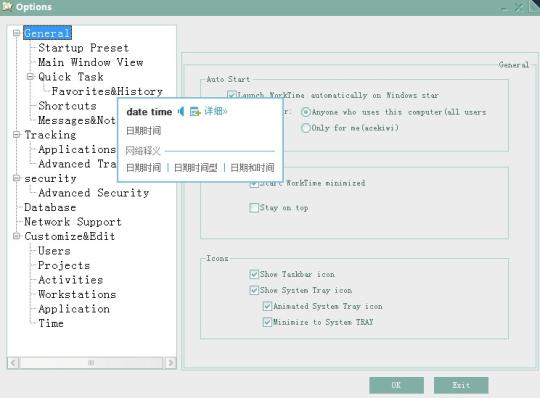Select Customize&Edit tree item
The height and width of the screenshot is (398, 540).
pos(69,236)
